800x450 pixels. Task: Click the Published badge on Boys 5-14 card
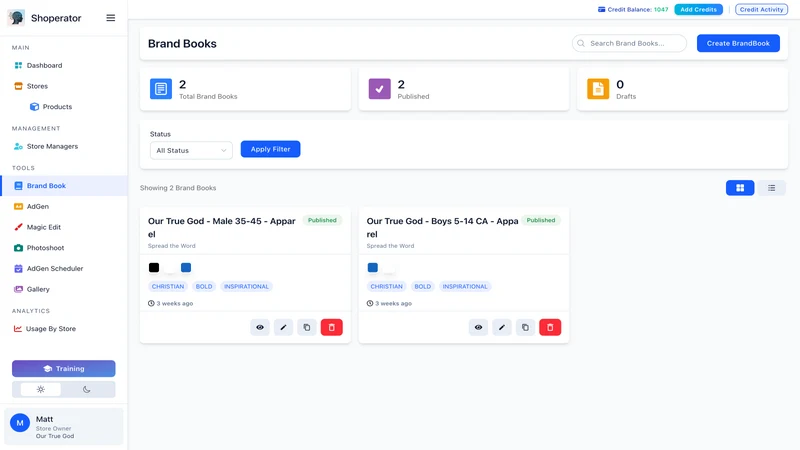coord(541,220)
